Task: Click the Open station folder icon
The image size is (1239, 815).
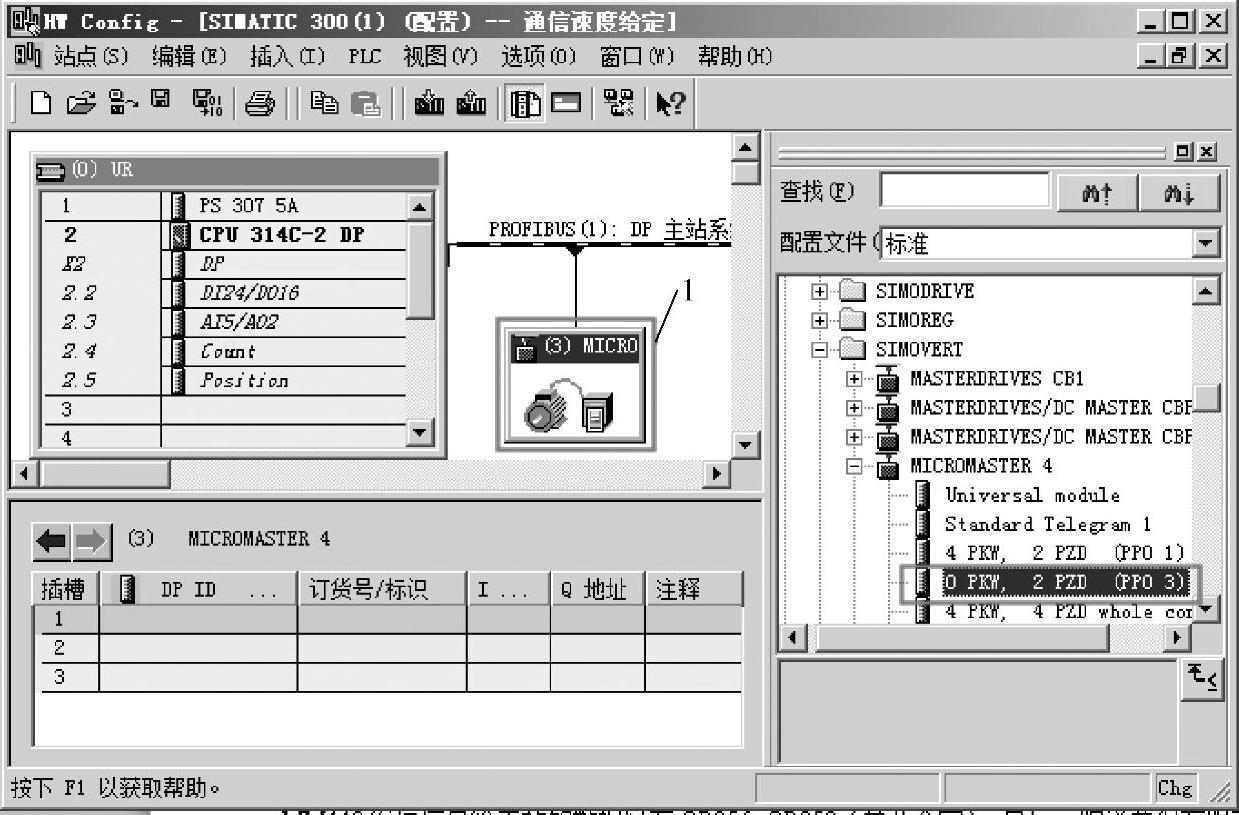Action: click(83, 103)
